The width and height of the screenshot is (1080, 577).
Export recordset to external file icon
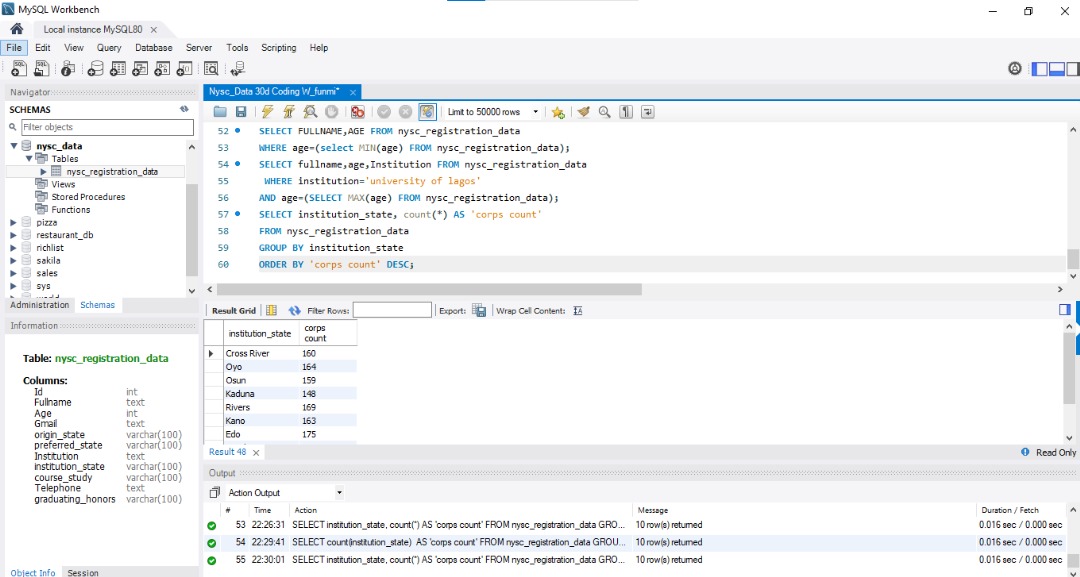click(x=479, y=311)
